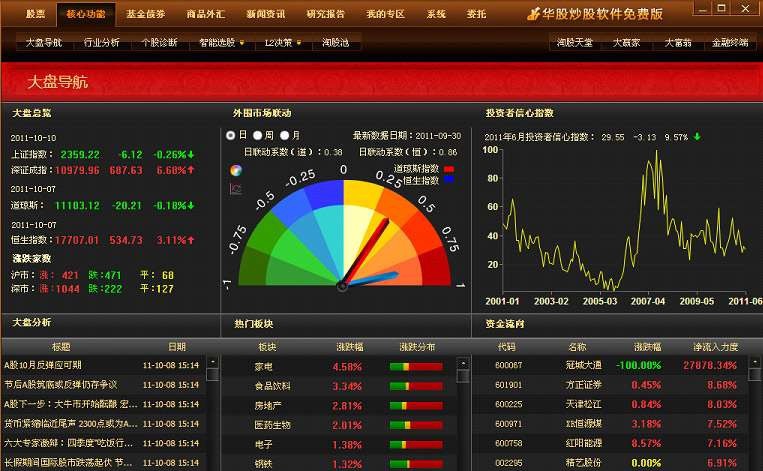The image size is (763, 471).
Task: Click the 食品饮料 rise/fall distribution bar
Action: pyautogui.click(x=416, y=386)
